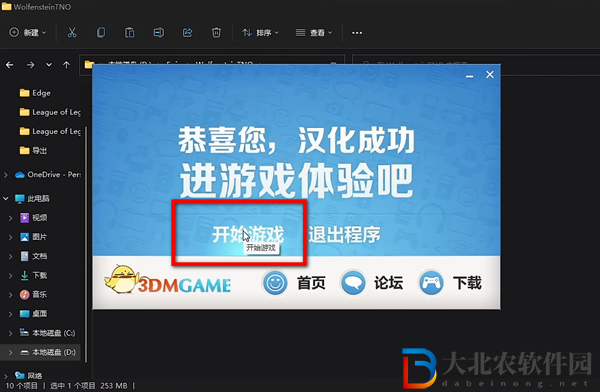Open the 首页 homepage smiley icon
The height and width of the screenshot is (392, 600).
pyautogui.click(x=275, y=283)
